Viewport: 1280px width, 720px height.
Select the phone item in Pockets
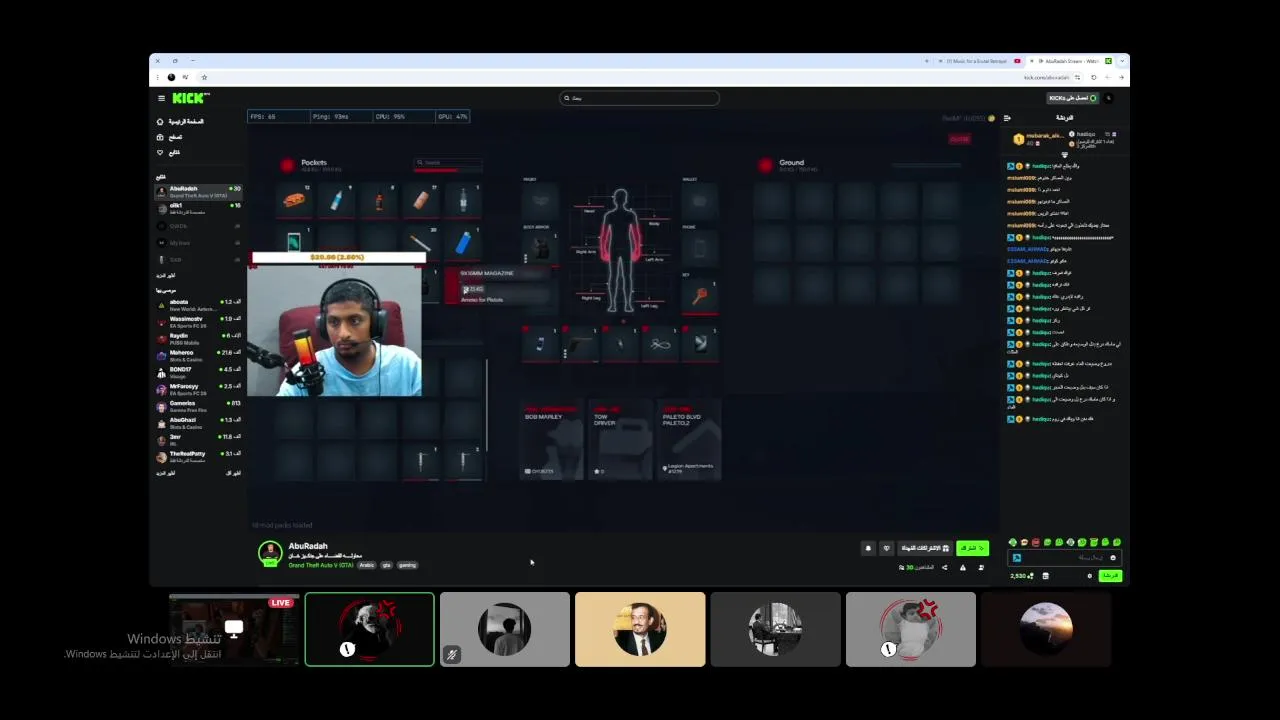pyautogui.click(x=294, y=242)
